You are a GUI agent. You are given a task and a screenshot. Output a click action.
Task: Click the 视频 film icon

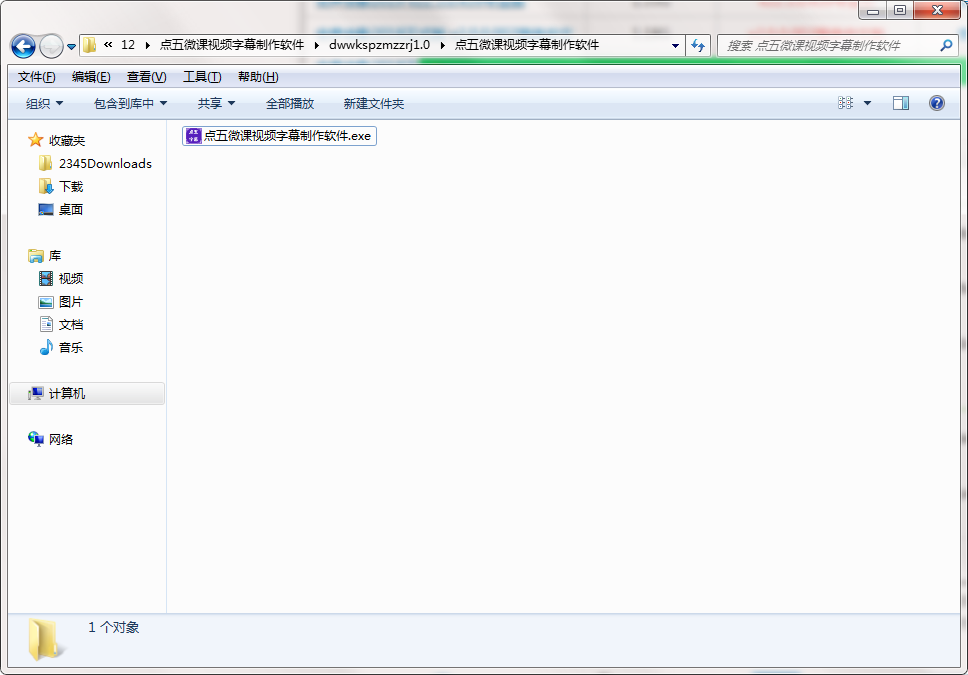tap(46, 279)
